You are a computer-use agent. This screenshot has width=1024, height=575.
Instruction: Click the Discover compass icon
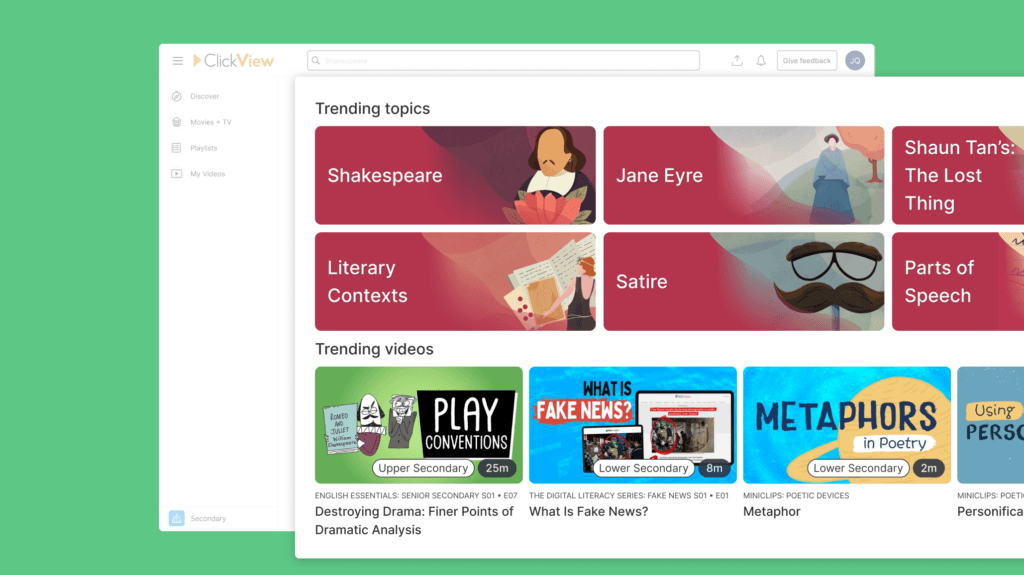[177, 97]
